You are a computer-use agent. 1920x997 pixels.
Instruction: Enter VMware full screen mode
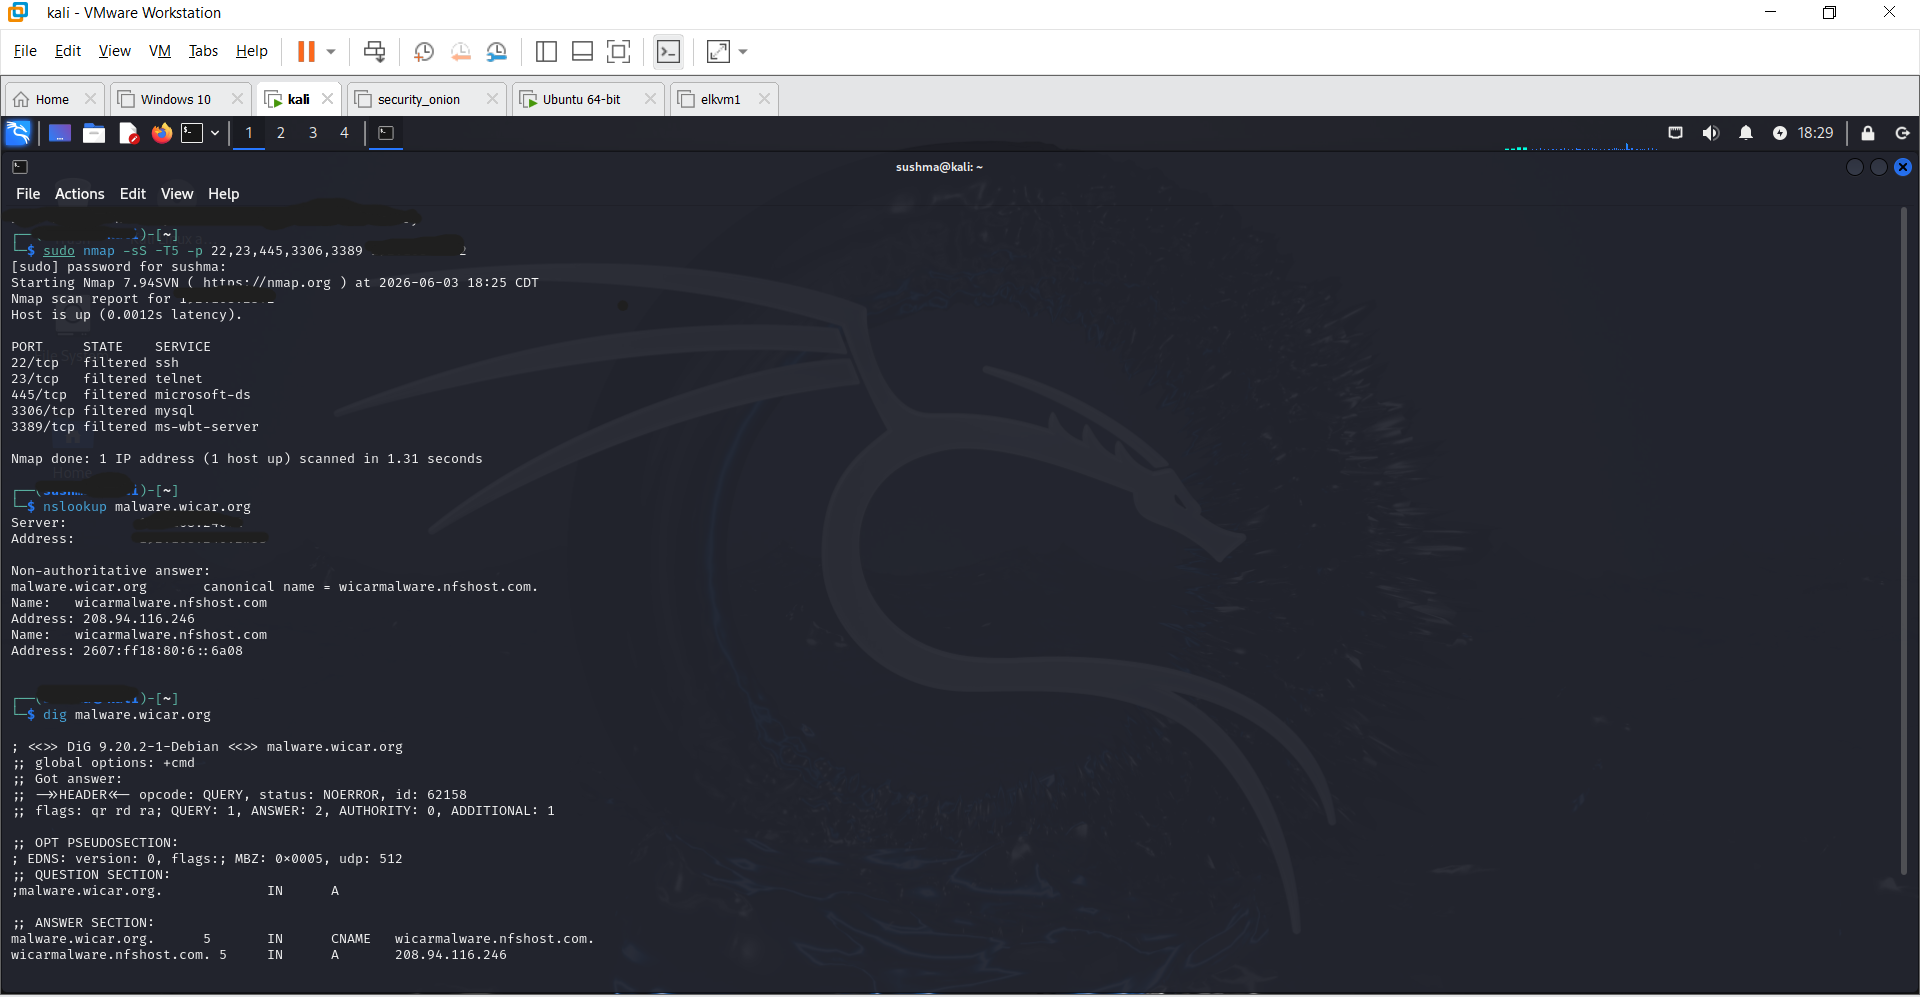pos(619,51)
